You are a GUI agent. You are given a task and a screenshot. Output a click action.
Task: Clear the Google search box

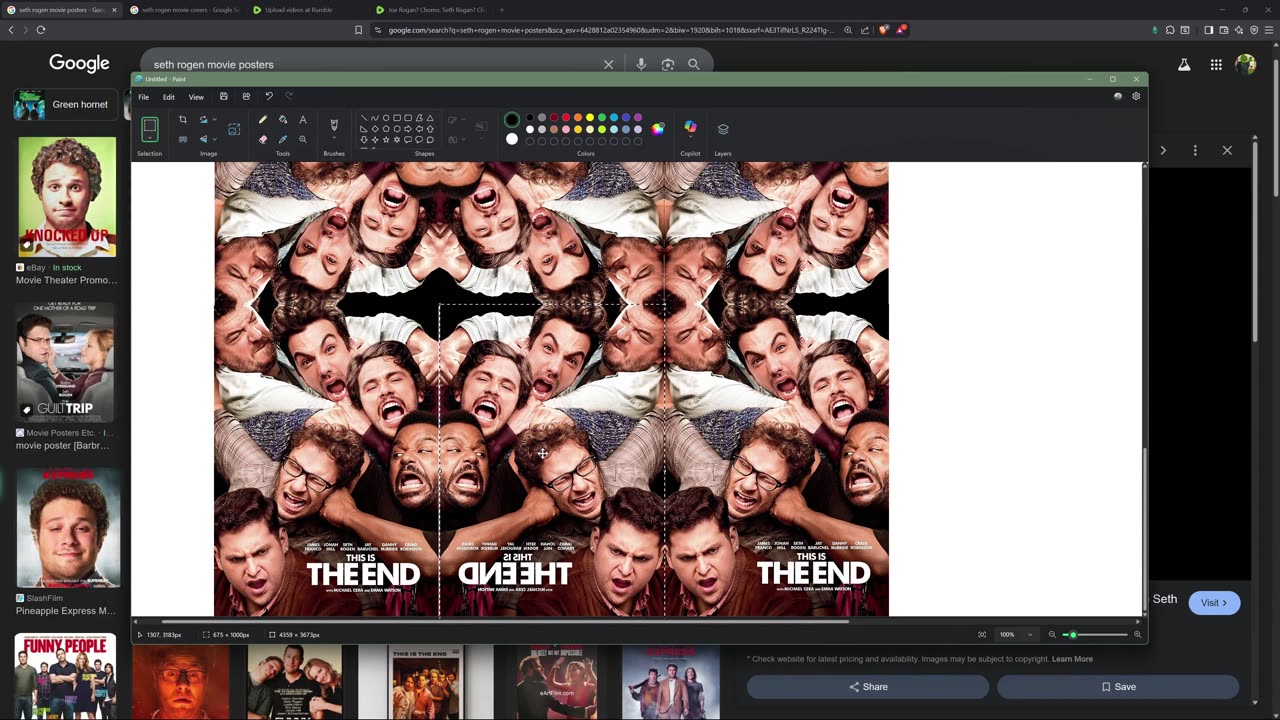(608, 64)
